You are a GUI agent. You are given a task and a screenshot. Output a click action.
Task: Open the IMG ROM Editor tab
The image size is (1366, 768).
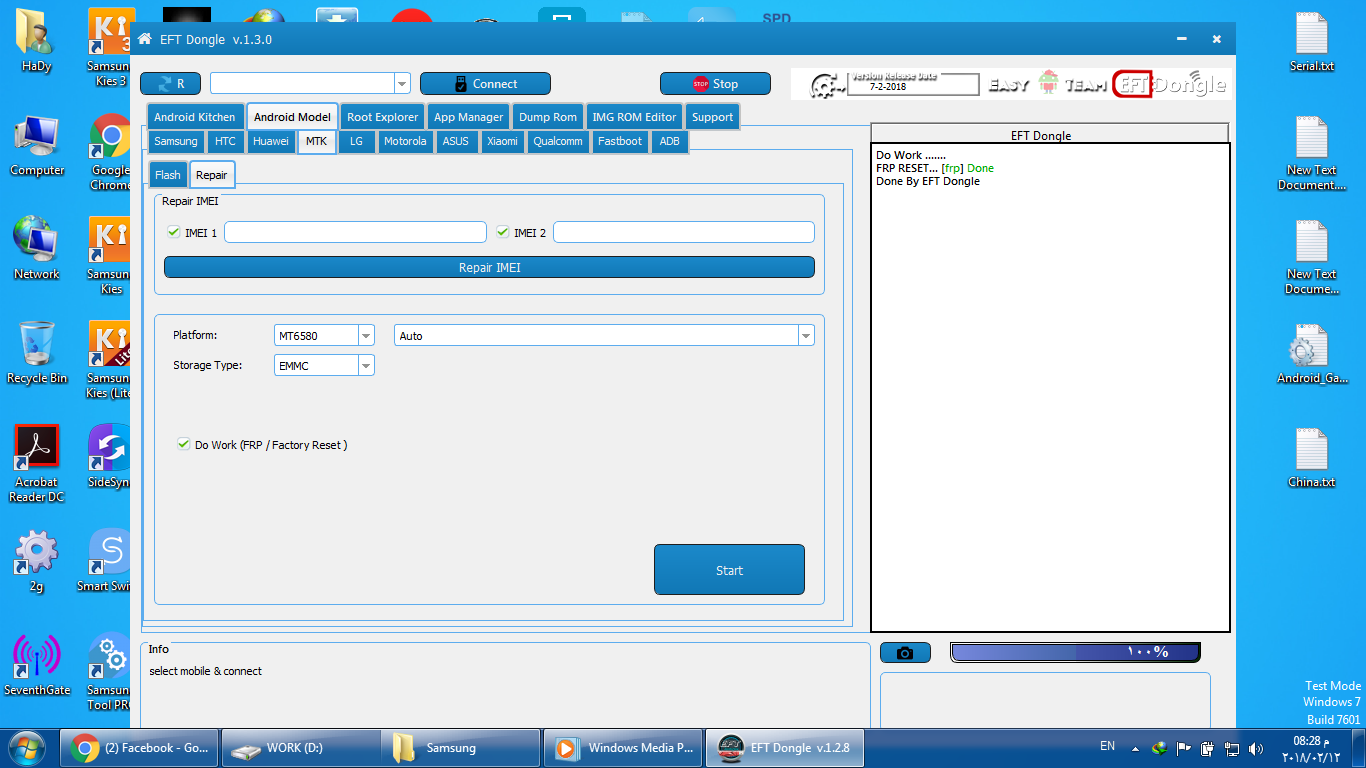pyautogui.click(x=634, y=117)
